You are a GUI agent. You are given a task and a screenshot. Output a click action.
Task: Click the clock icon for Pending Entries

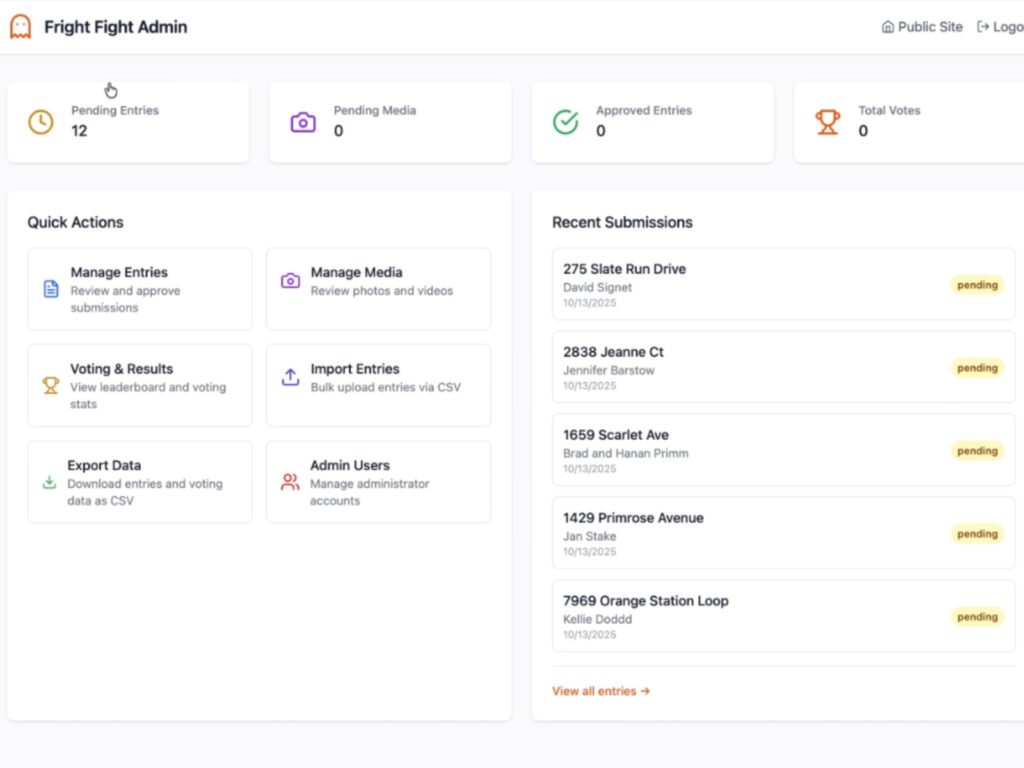40,122
